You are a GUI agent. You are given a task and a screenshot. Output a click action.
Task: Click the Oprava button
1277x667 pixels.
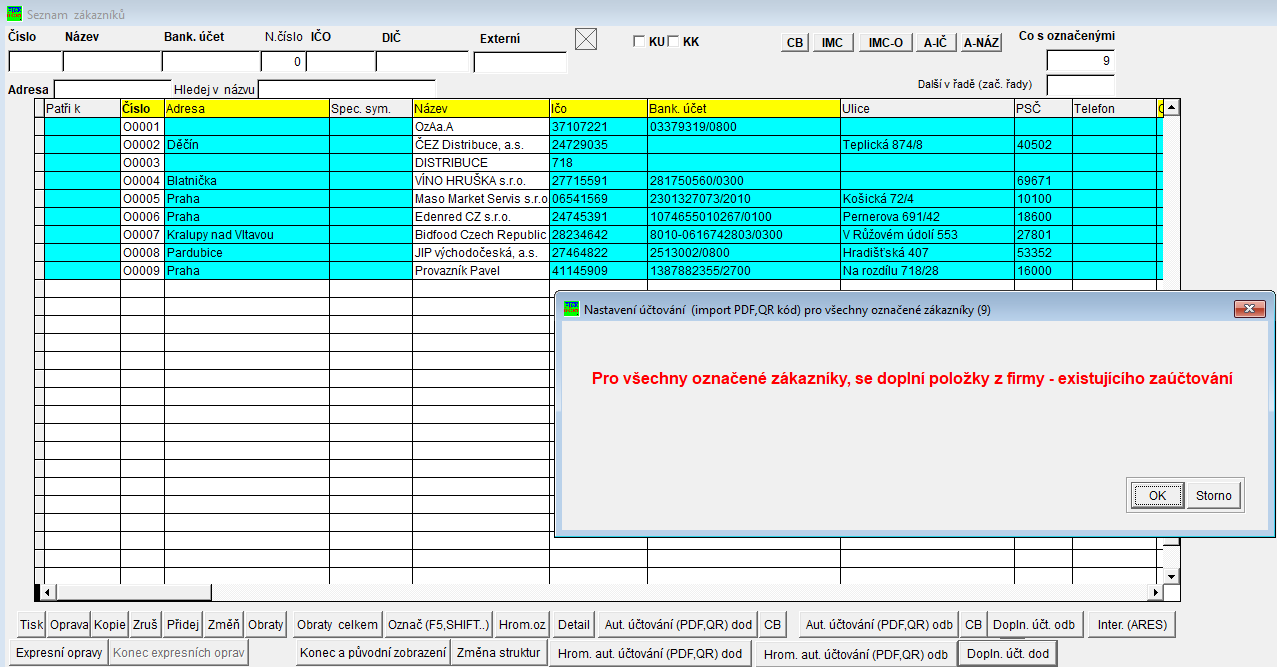click(x=69, y=625)
